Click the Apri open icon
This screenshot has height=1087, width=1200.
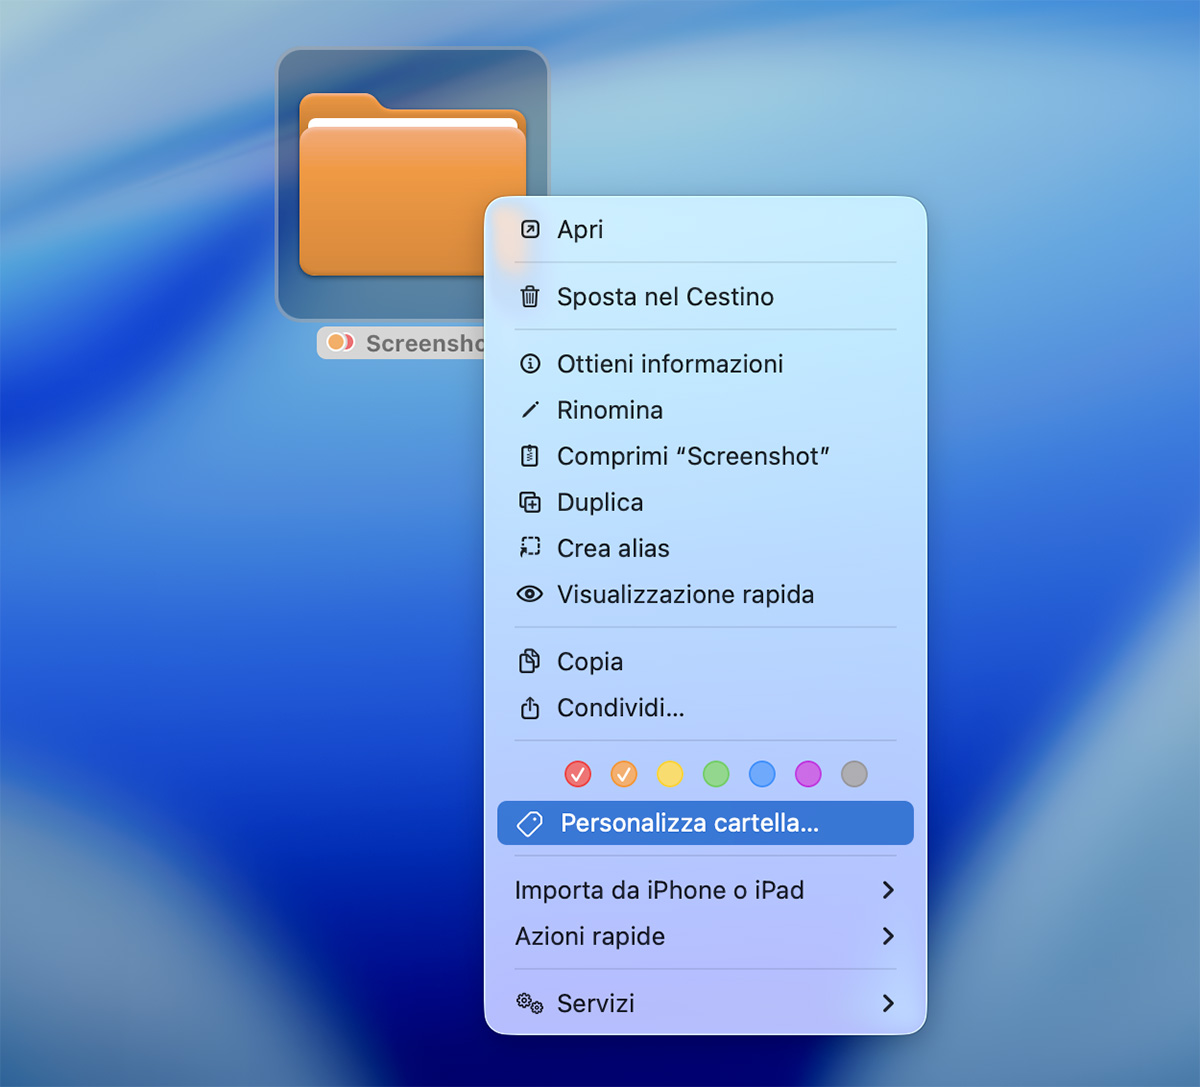pyautogui.click(x=530, y=230)
